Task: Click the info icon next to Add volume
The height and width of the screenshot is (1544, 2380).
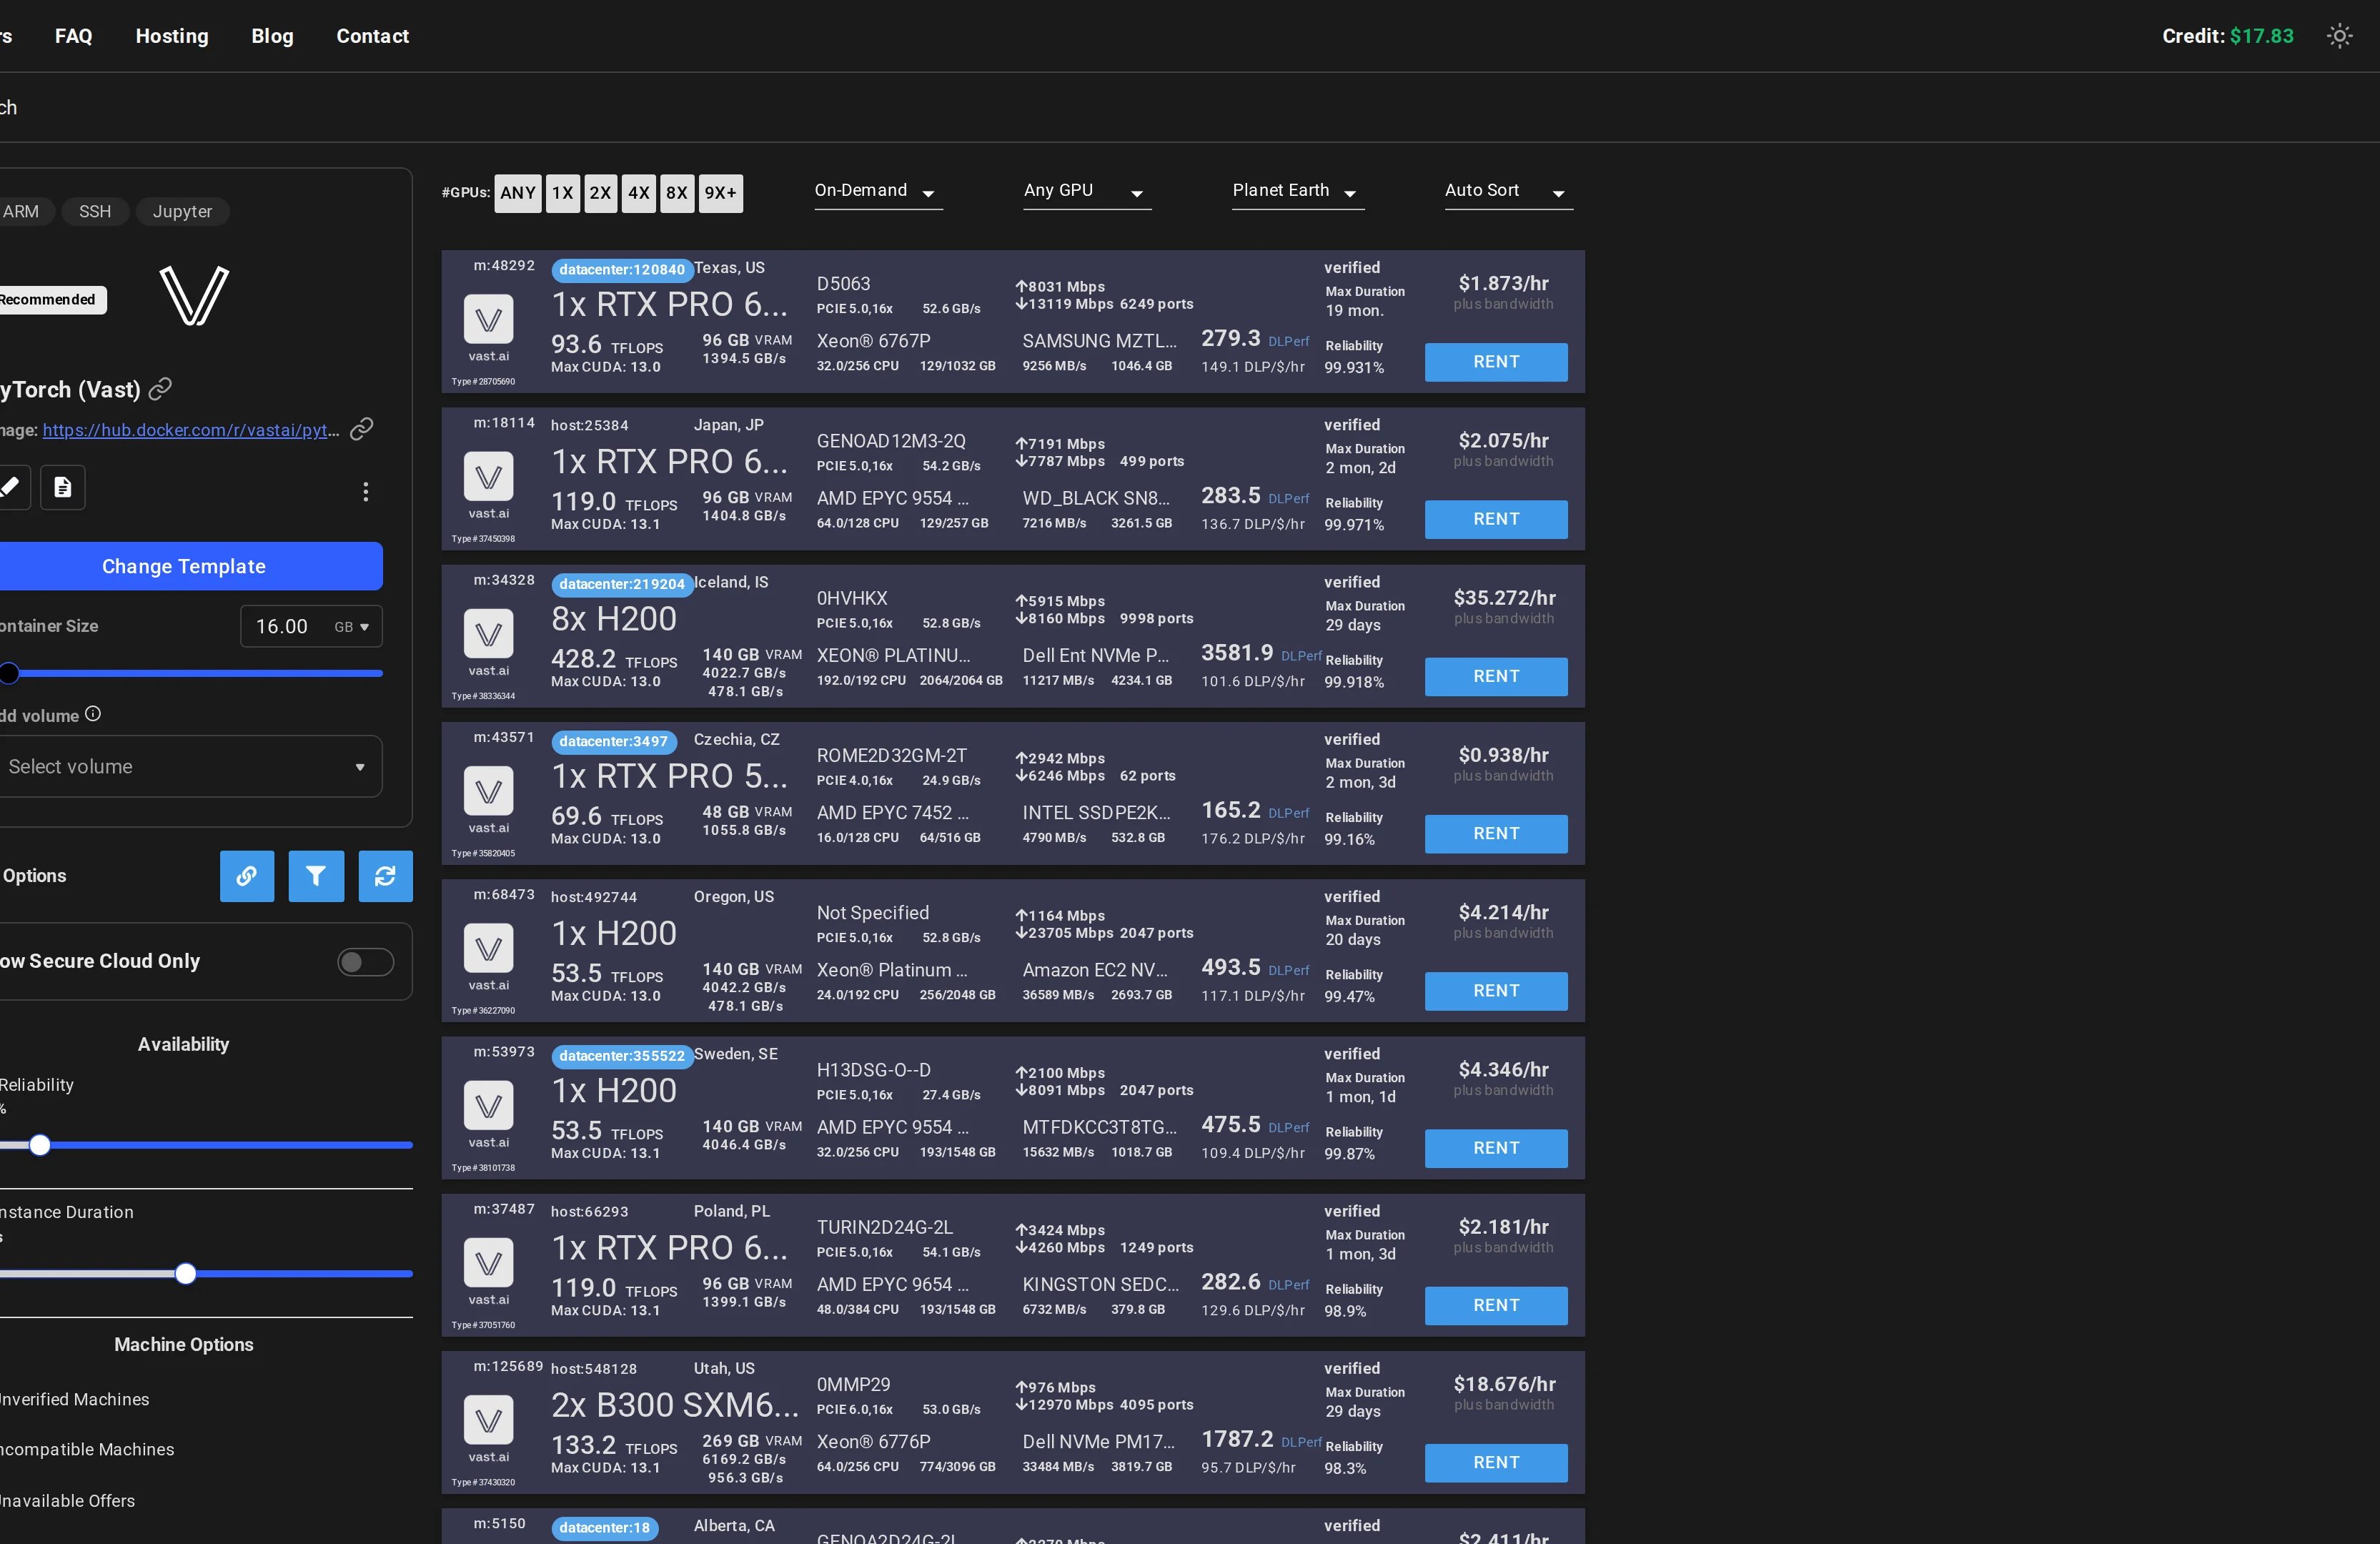Action: 93,714
